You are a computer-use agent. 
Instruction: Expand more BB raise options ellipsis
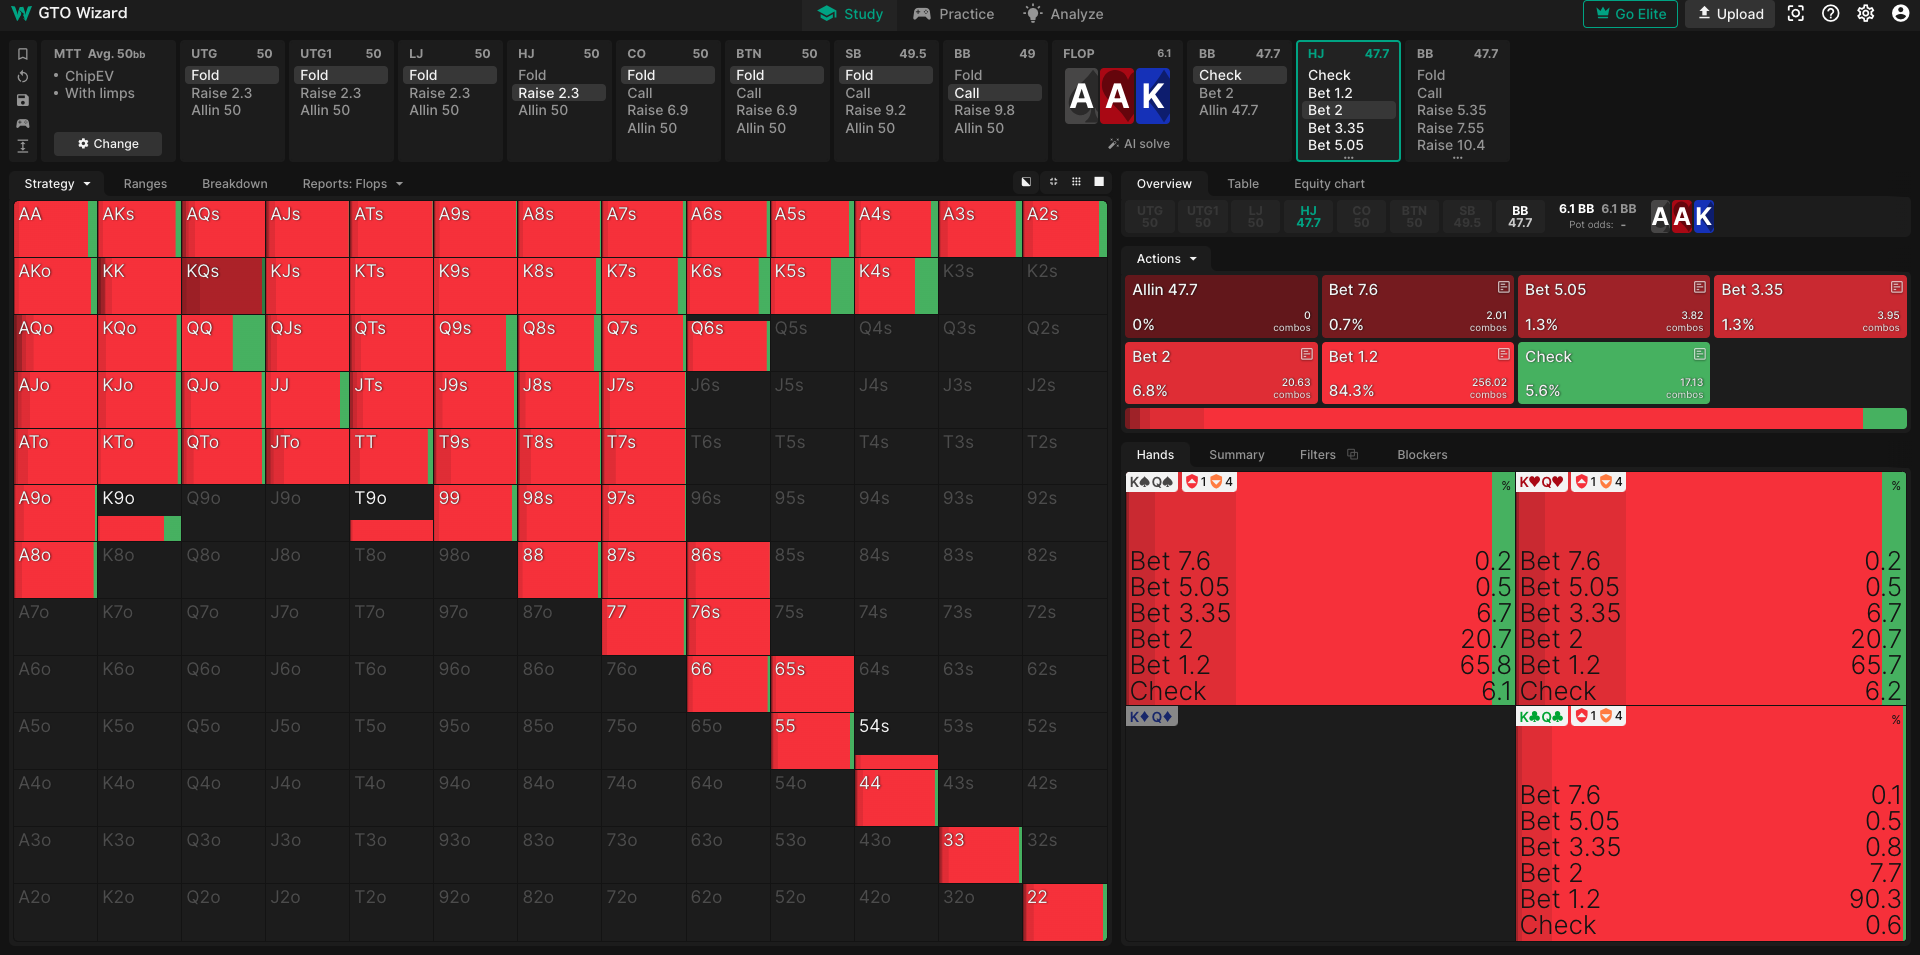1457,158
